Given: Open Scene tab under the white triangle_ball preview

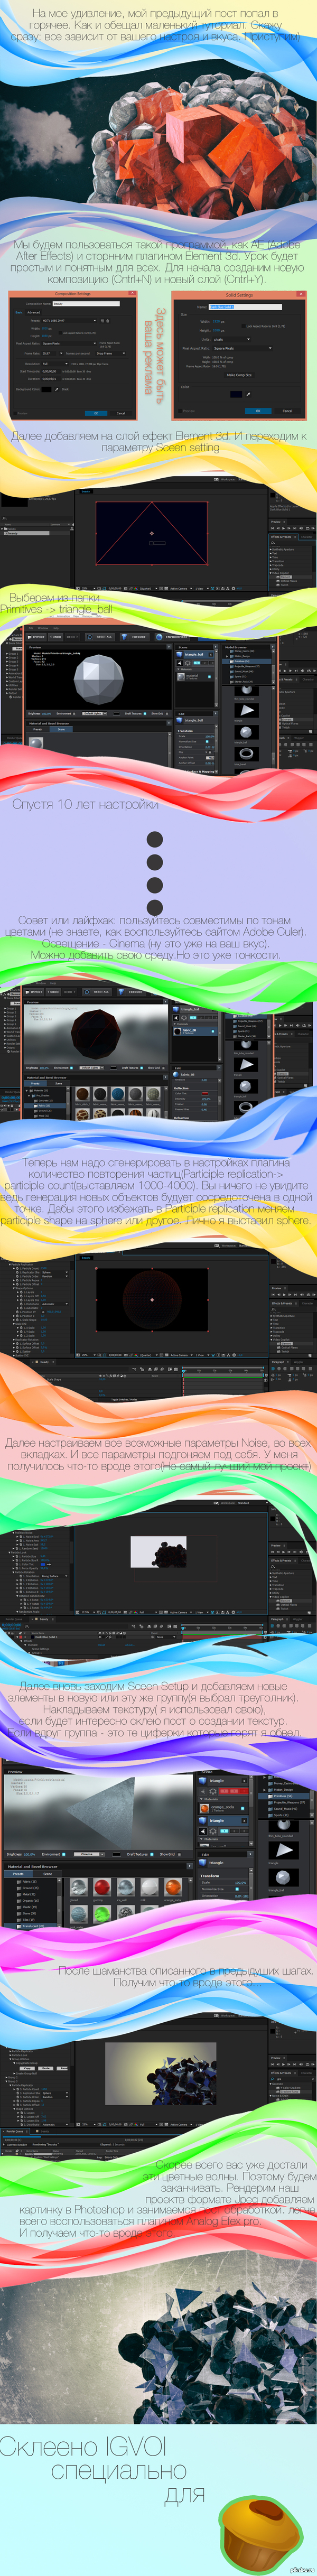Looking at the screenshot, I should (60, 729).
